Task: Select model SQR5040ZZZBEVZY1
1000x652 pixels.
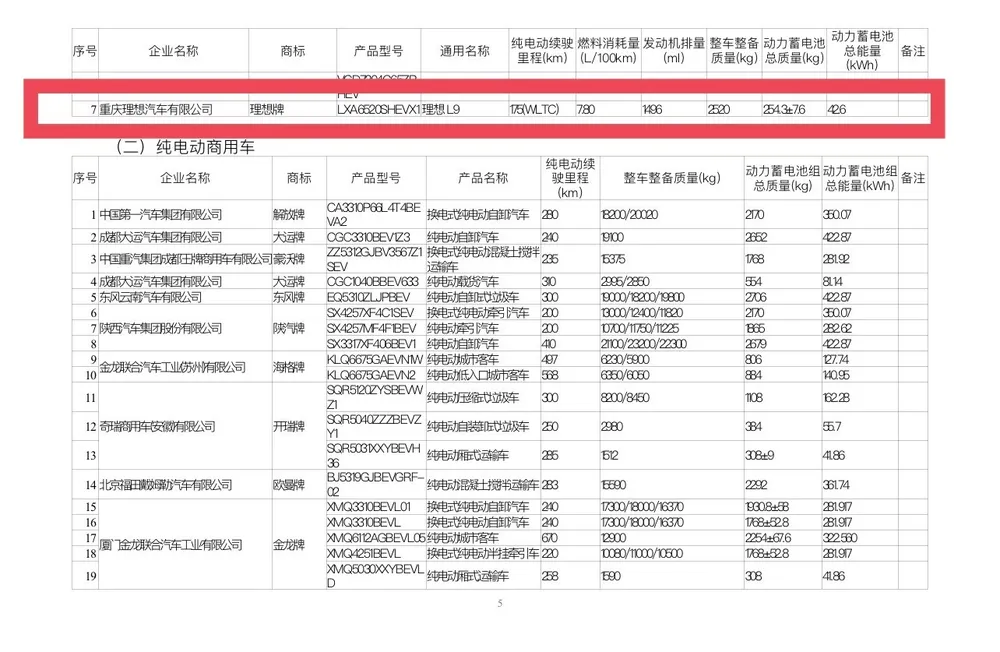Action: 374,427
